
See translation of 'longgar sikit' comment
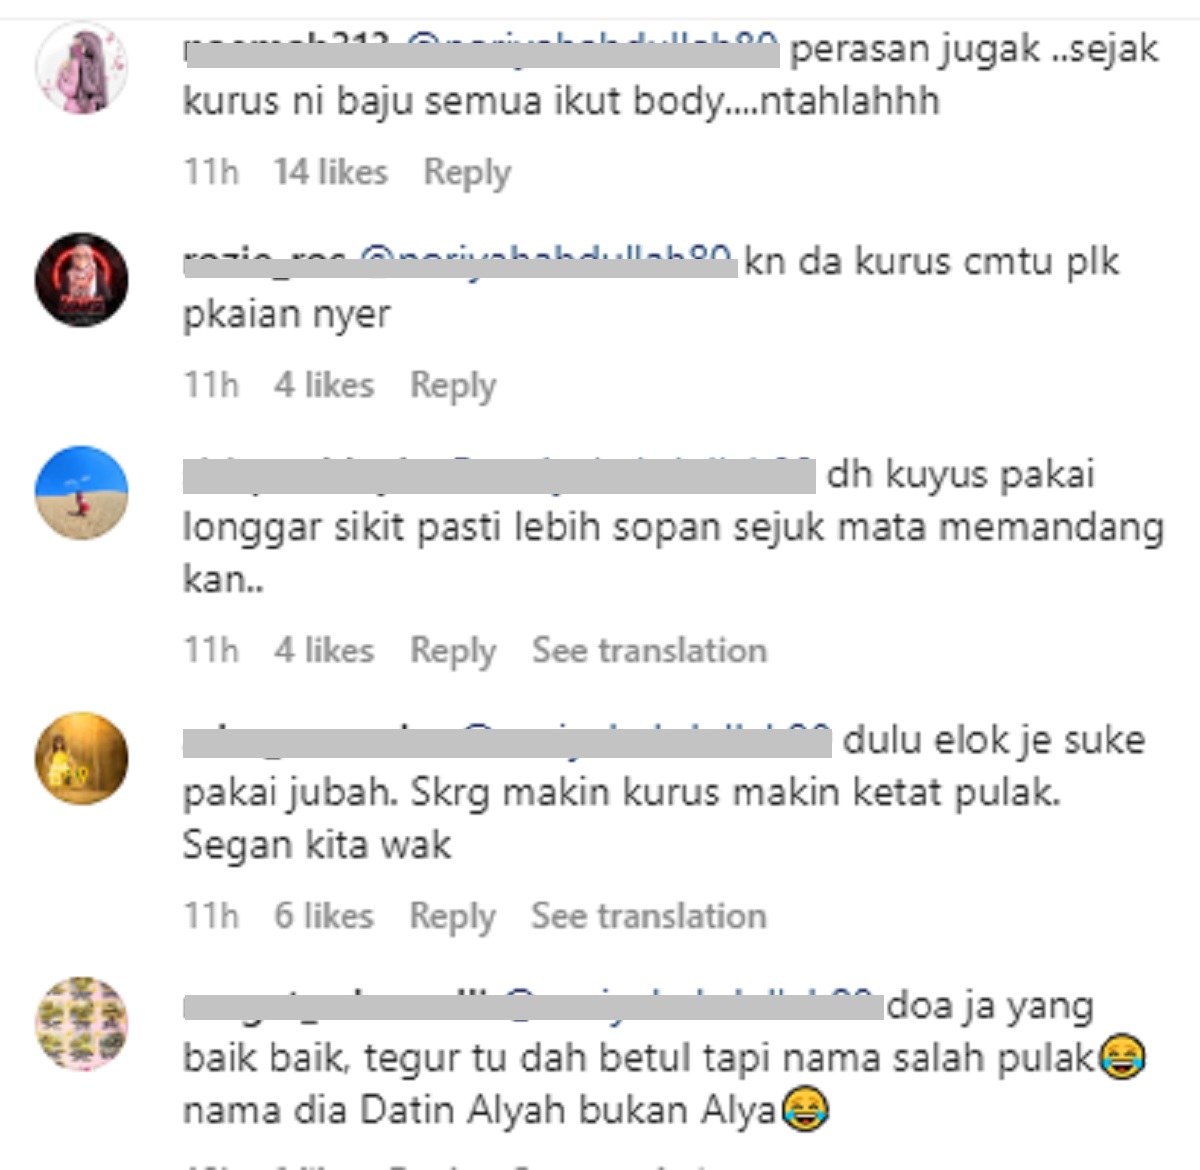650,650
